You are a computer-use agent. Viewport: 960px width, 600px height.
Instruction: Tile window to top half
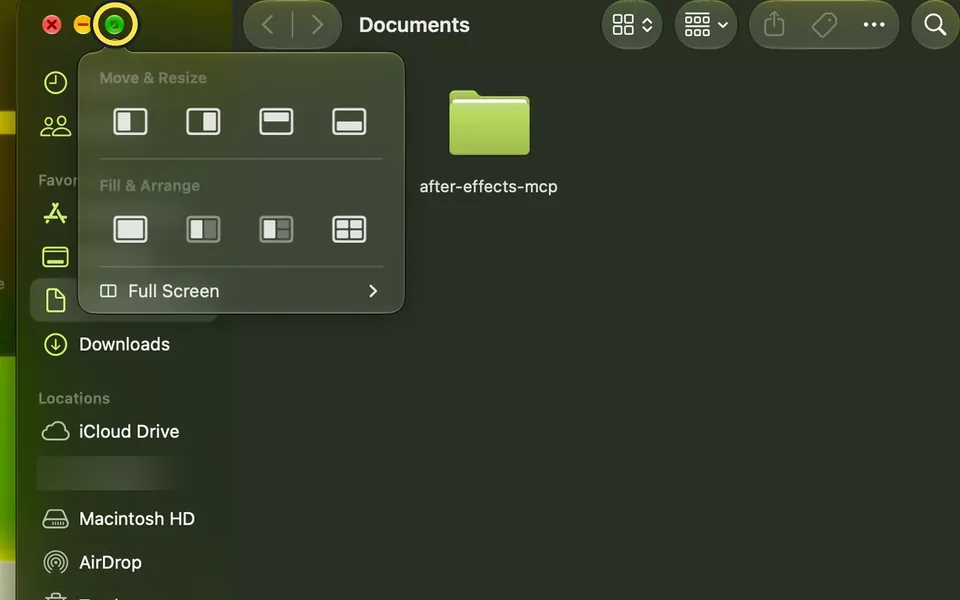pos(276,121)
